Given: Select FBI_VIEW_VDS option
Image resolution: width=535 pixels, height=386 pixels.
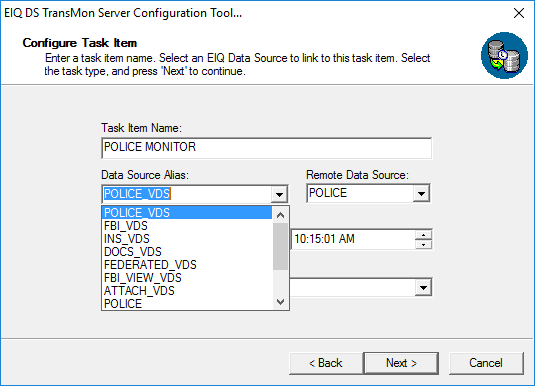Looking at the screenshot, I should pyautogui.click(x=187, y=278).
